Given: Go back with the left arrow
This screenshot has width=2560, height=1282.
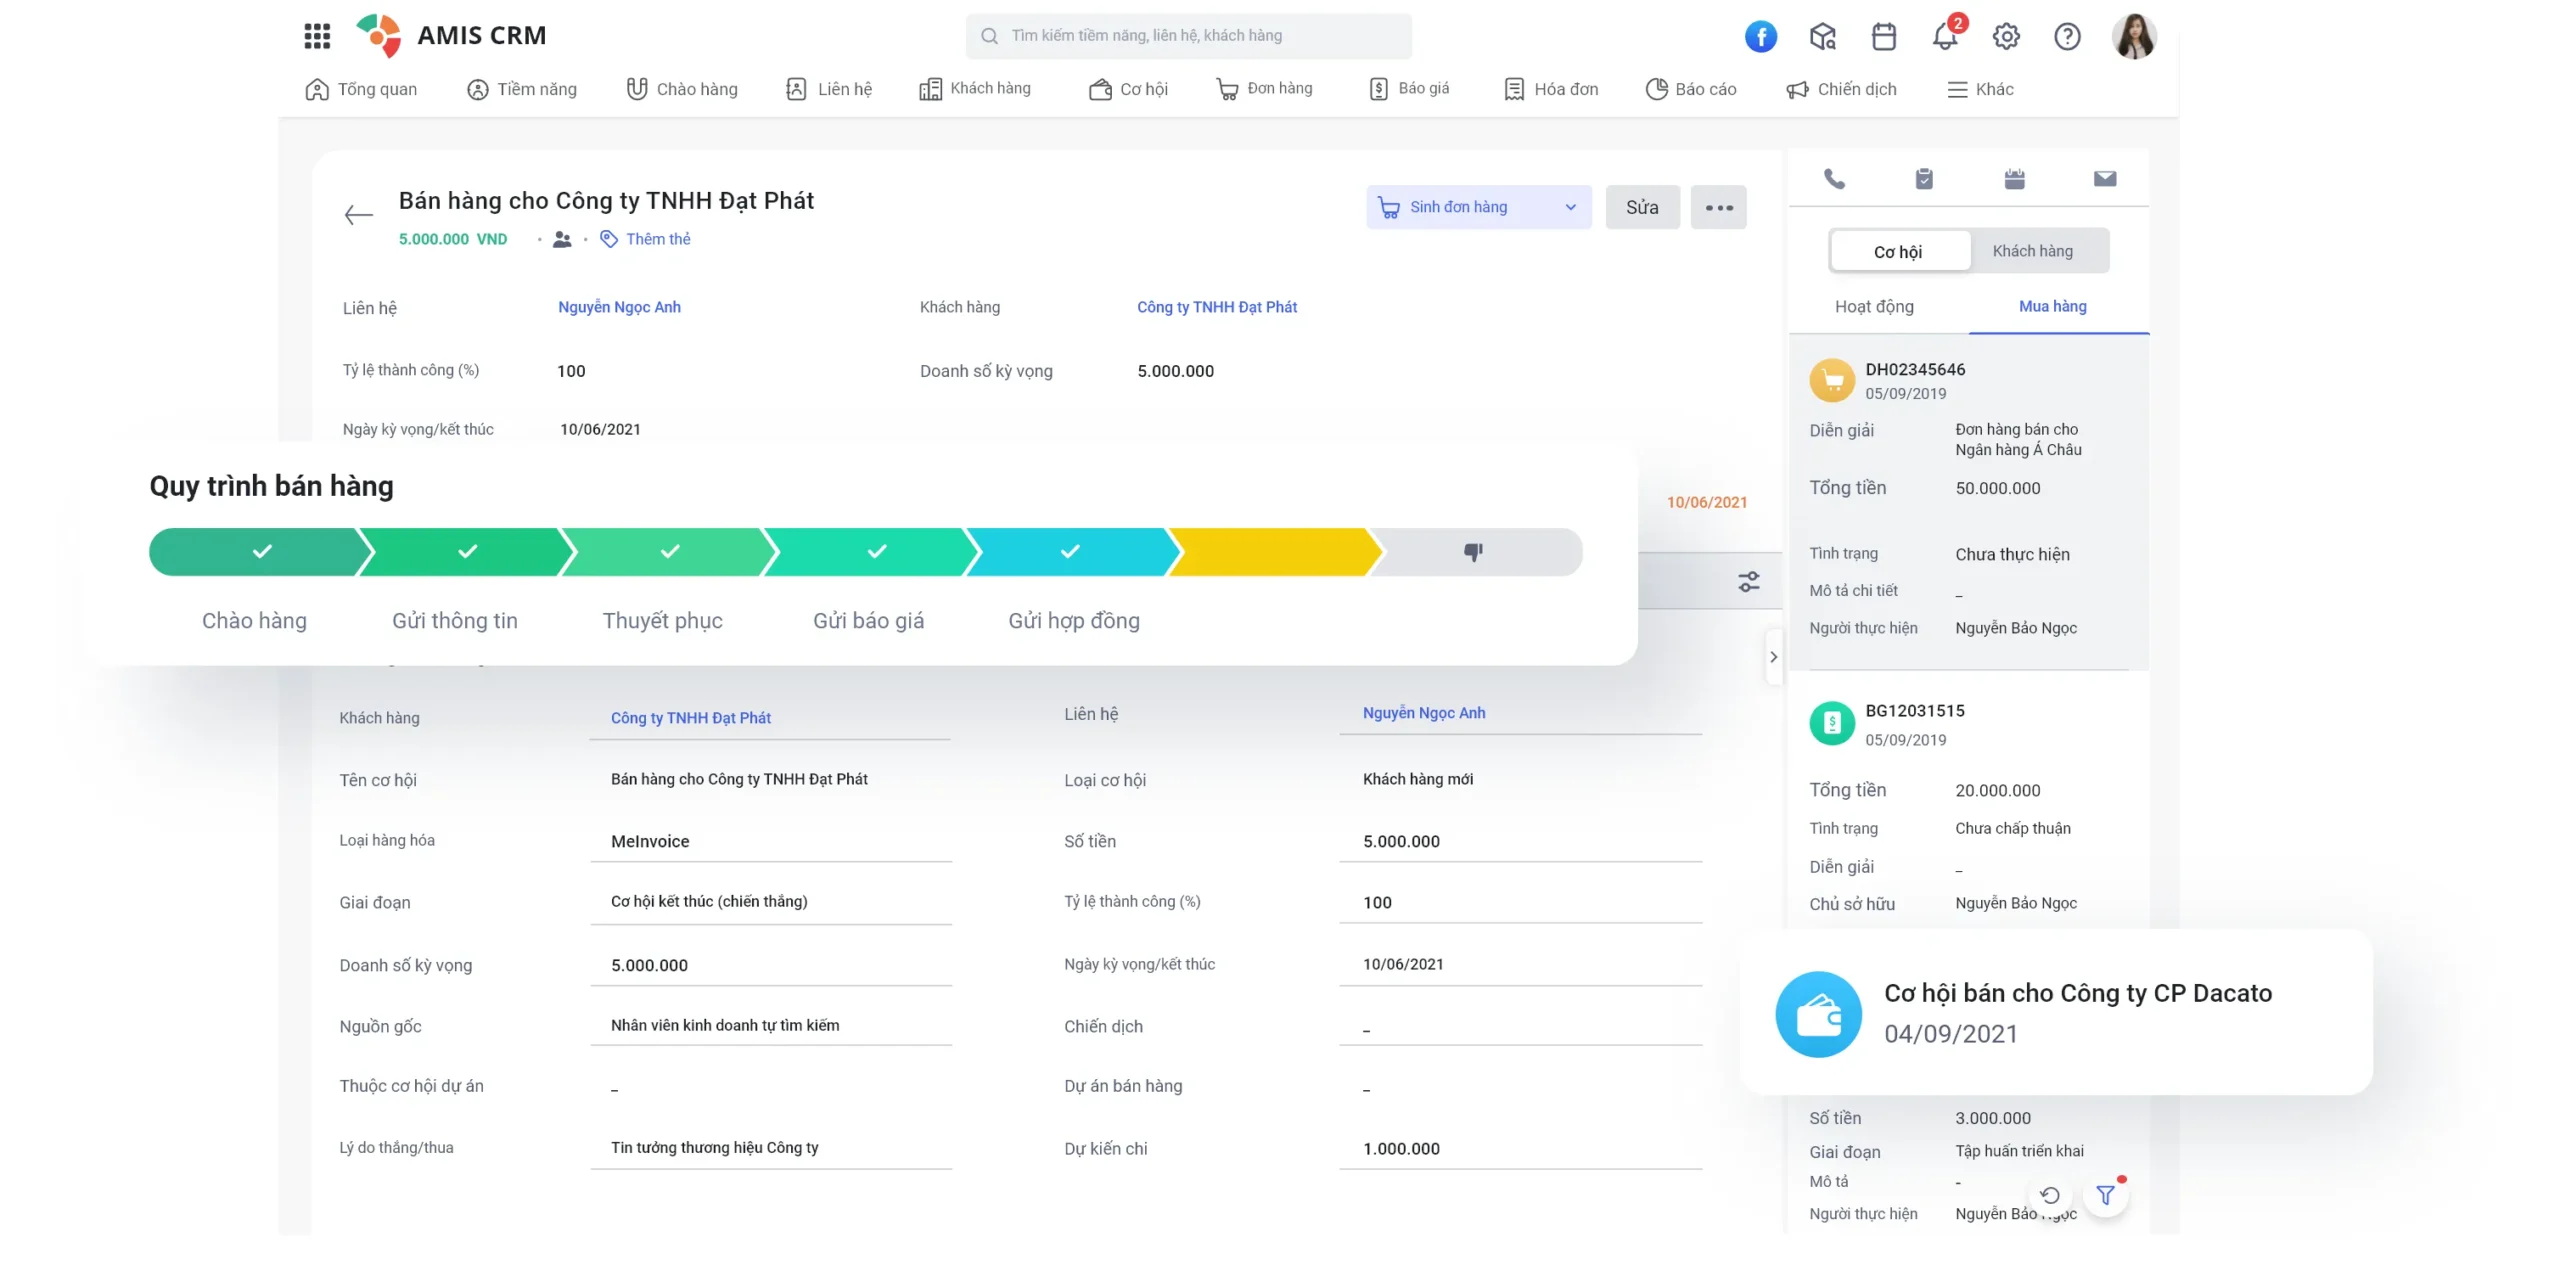Looking at the screenshot, I should click(x=358, y=215).
